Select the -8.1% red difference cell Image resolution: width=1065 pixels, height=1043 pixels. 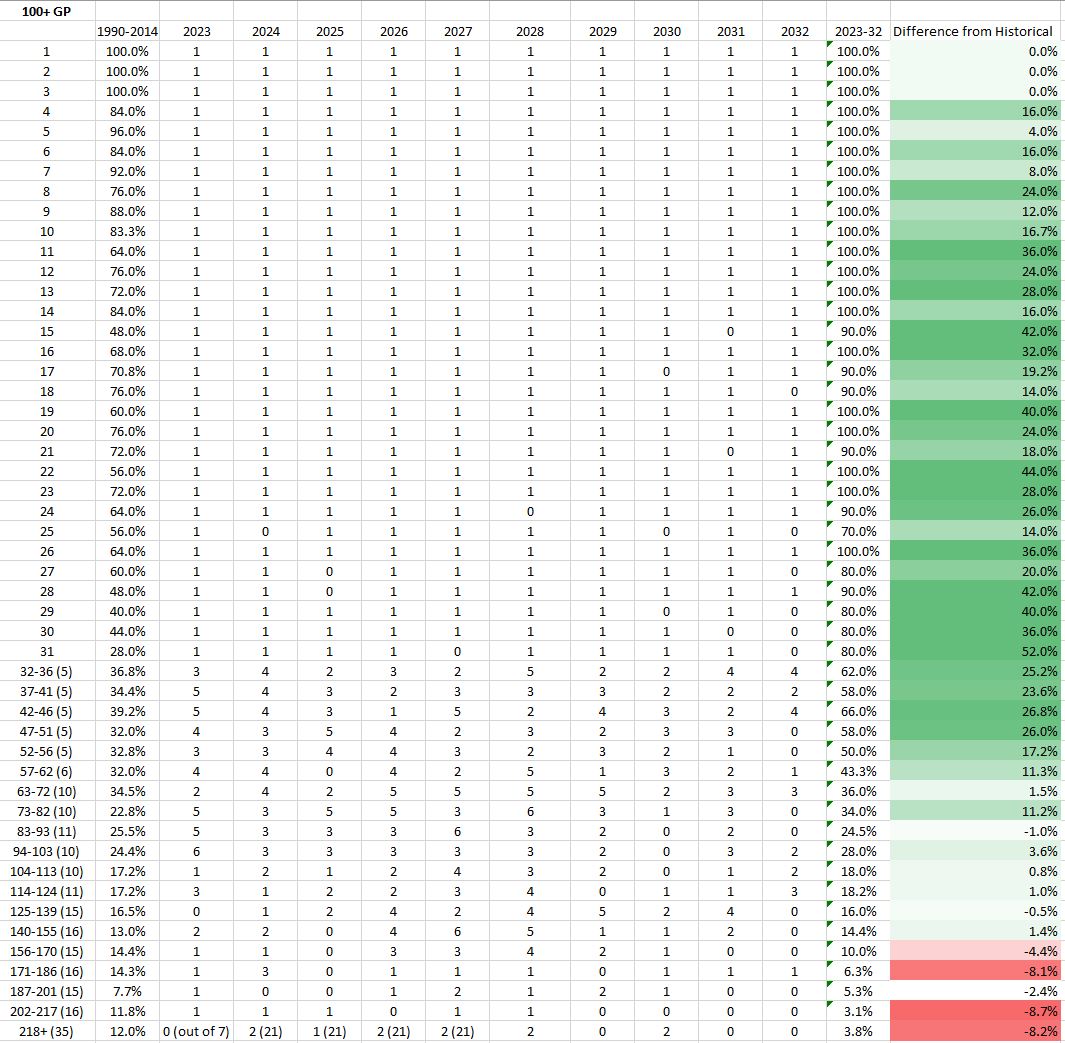[976, 971]
